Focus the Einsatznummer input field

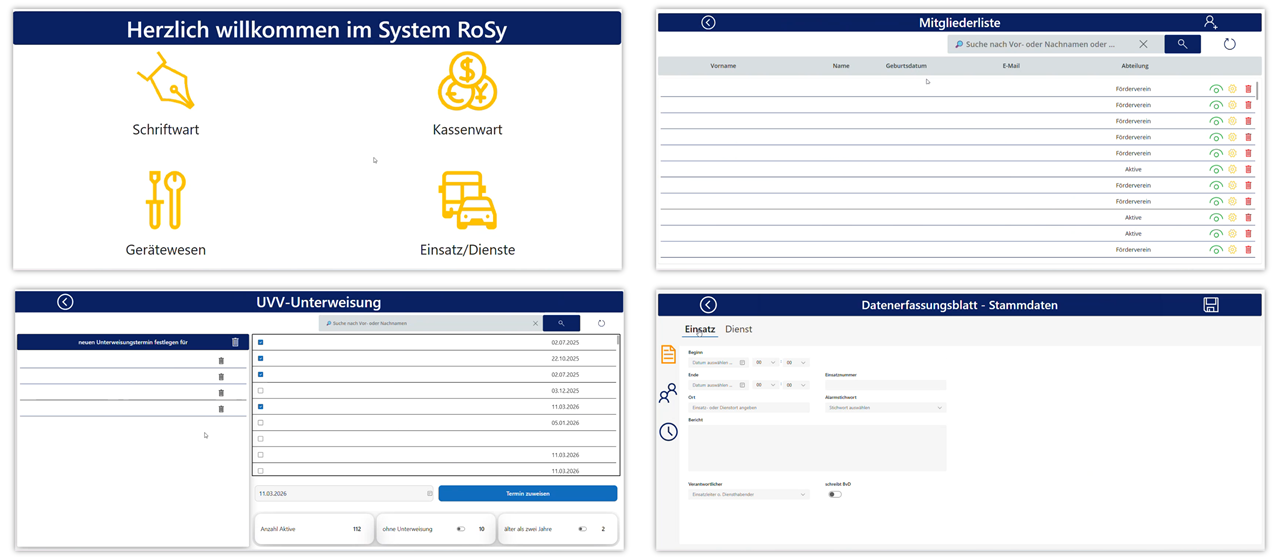click(885, 385)
